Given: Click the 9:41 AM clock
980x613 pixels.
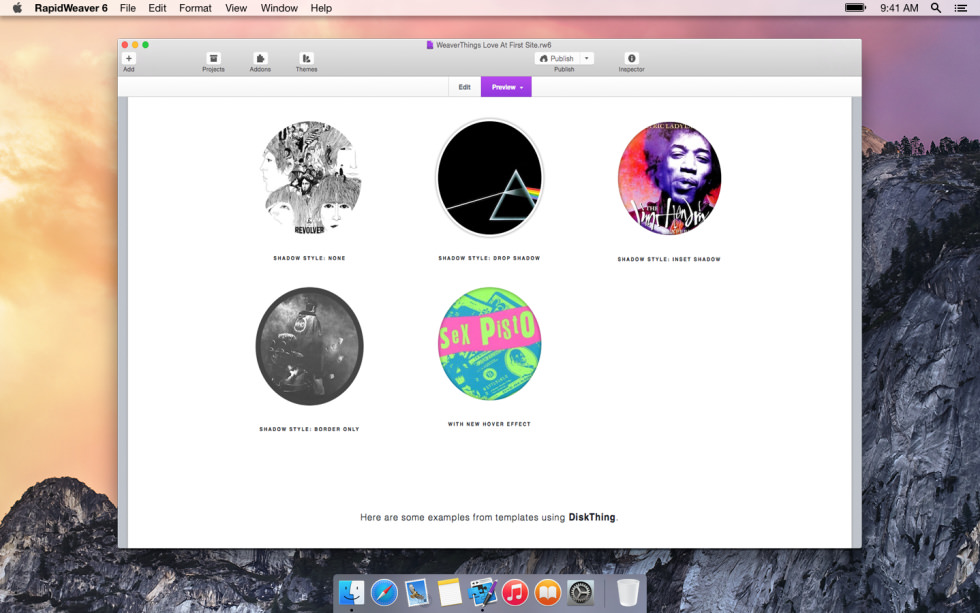Looking at the screenshot, I should (x=899, y=8).
